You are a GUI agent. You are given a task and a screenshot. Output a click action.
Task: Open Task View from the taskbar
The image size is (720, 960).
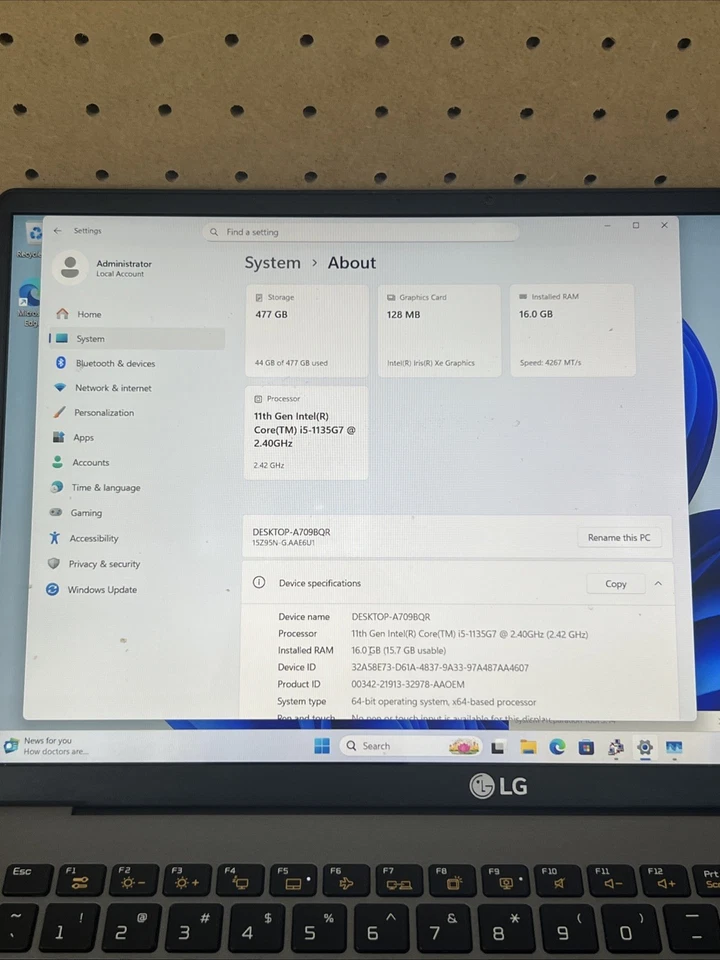coord(497,746)
